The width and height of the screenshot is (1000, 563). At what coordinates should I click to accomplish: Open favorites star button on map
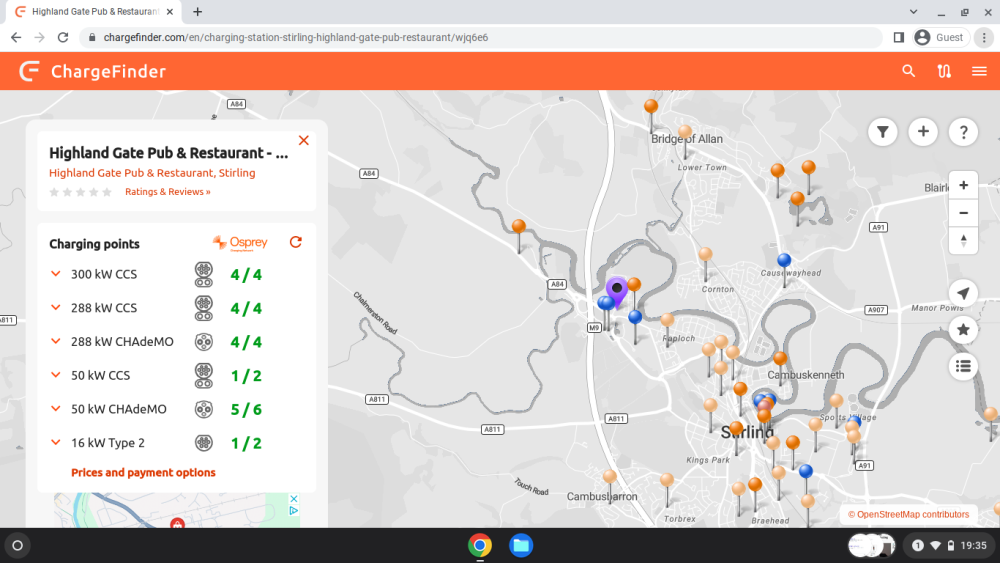pyautogui.click(x=963, y=330)
